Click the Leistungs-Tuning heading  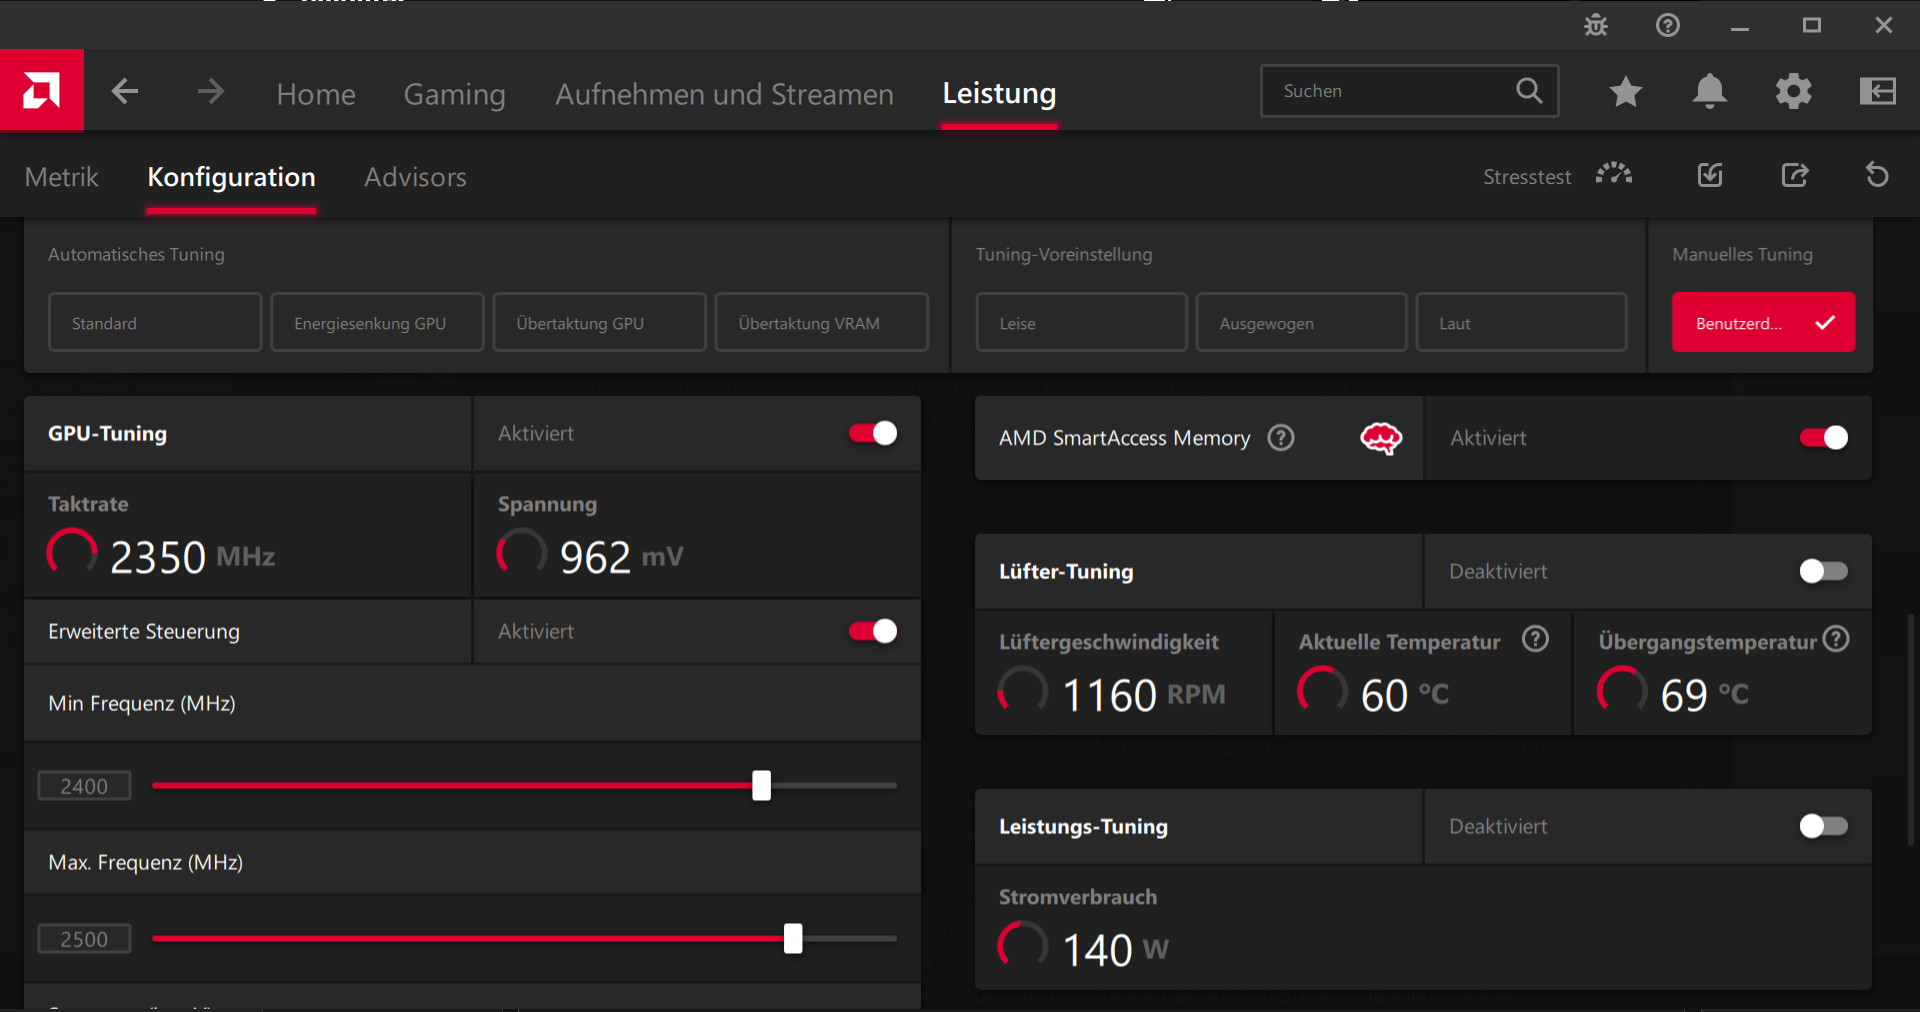pos(1083,826)
